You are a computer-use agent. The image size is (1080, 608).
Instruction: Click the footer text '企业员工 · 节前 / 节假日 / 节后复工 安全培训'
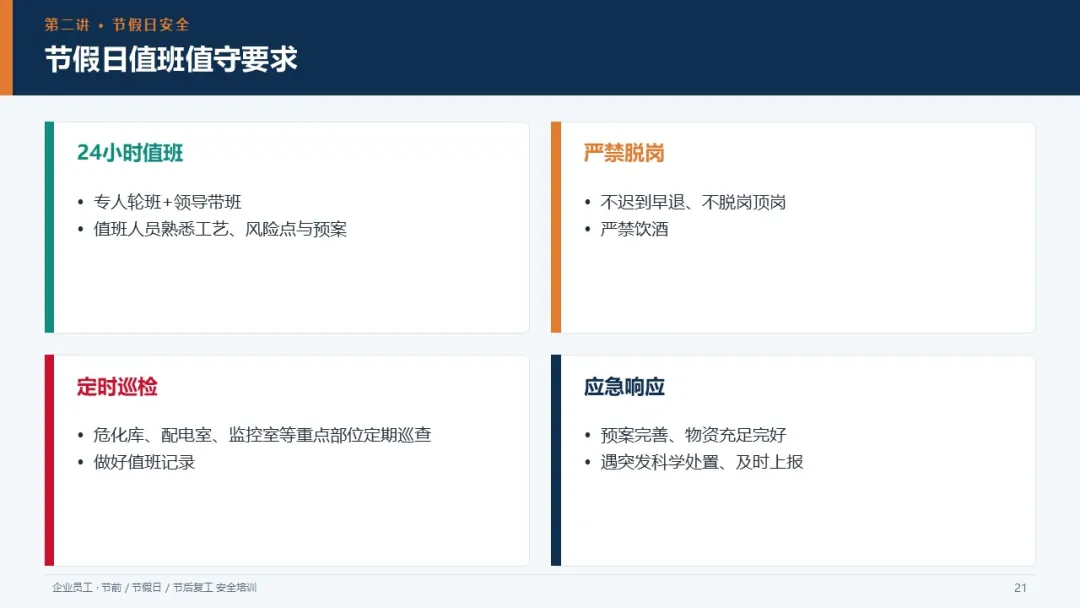click(x=154, y=587)
